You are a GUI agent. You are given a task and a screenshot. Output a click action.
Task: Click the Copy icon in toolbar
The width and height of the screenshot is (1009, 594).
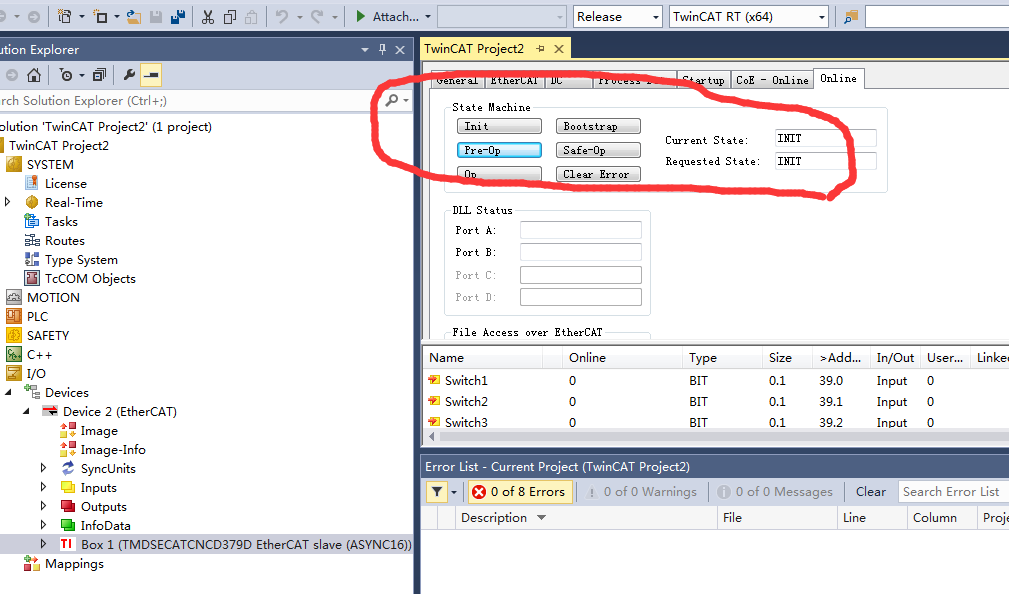tap(230, 17)
